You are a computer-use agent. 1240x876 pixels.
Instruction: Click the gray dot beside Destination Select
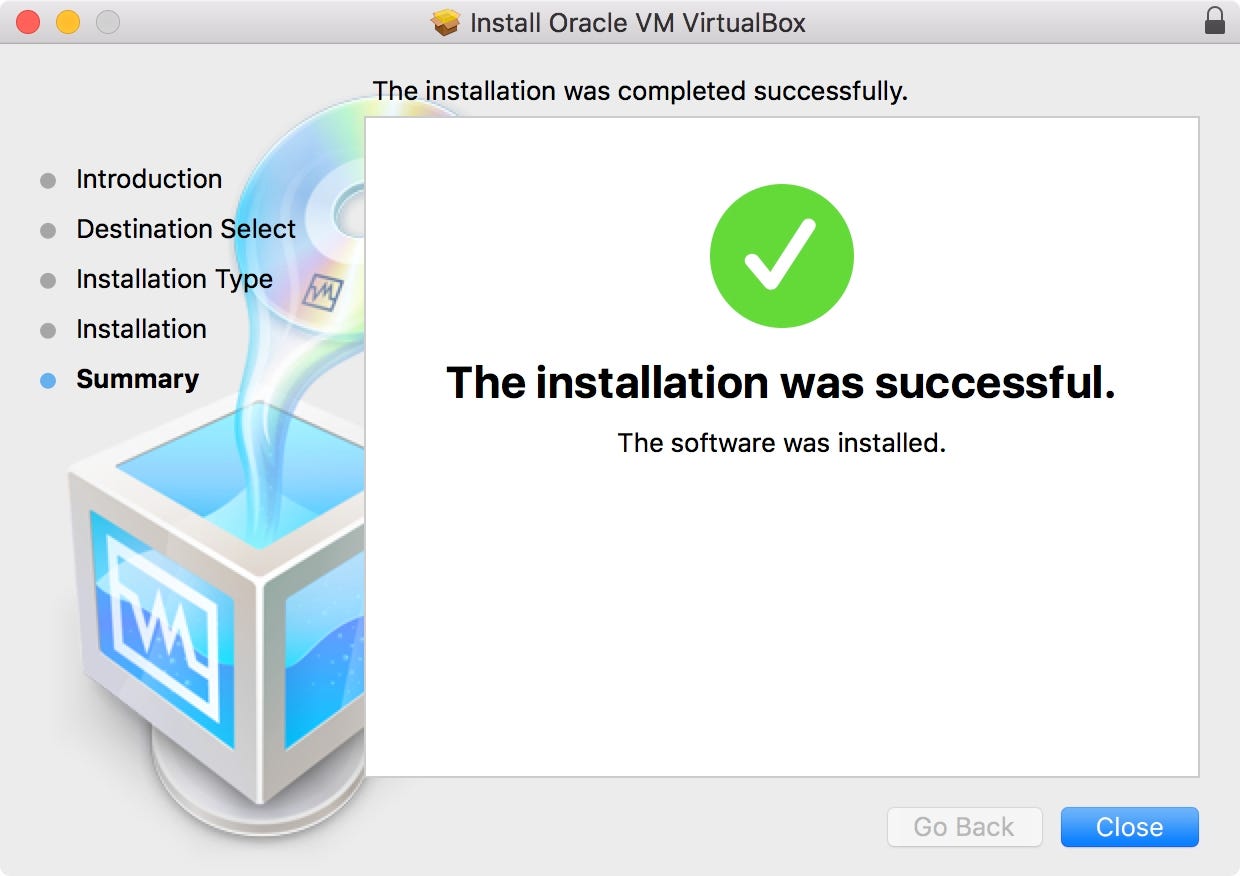47,229
